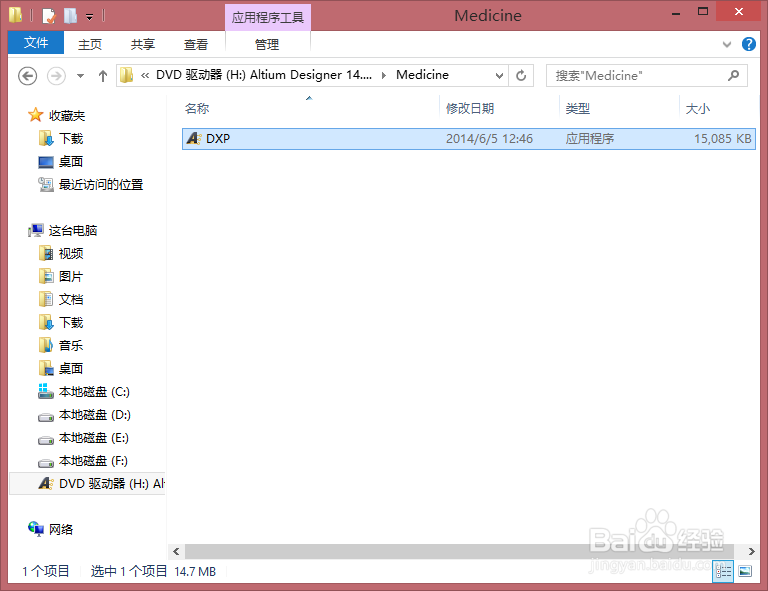The width and height of the screenshot is (768, 591).
Task: Show hidden breadcrumb path chevrons
Action: pyautogui.click(x=145, y=75)
